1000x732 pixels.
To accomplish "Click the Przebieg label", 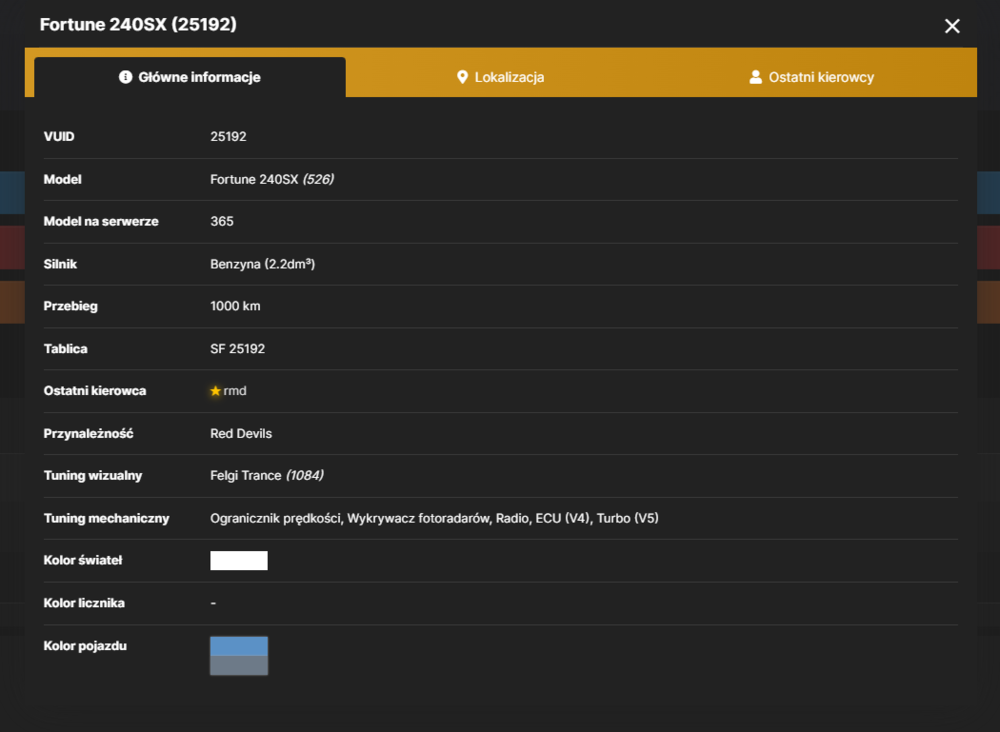I will pos(71,306).
